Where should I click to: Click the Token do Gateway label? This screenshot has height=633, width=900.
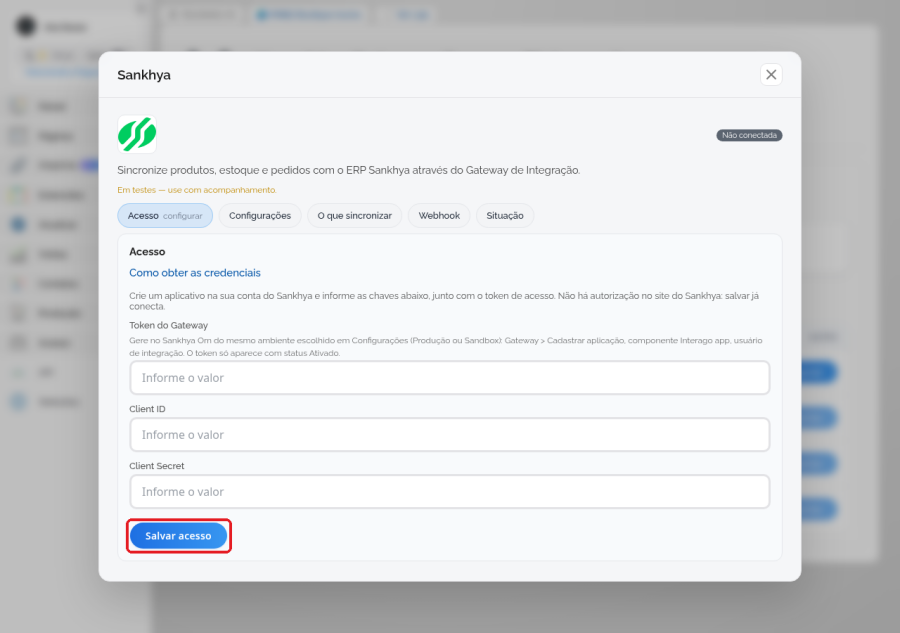coord(169,325)
